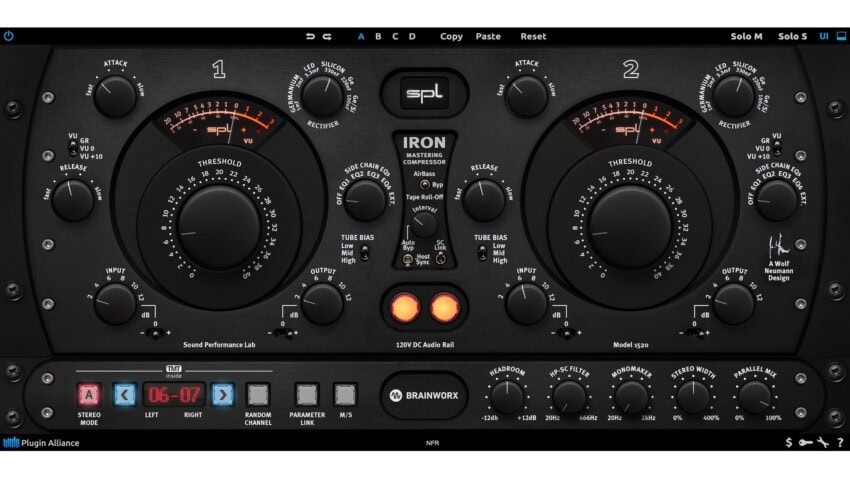Adjust the Headroom knob
This screenshot has width=850, height=478.
[x=507, y=398]
